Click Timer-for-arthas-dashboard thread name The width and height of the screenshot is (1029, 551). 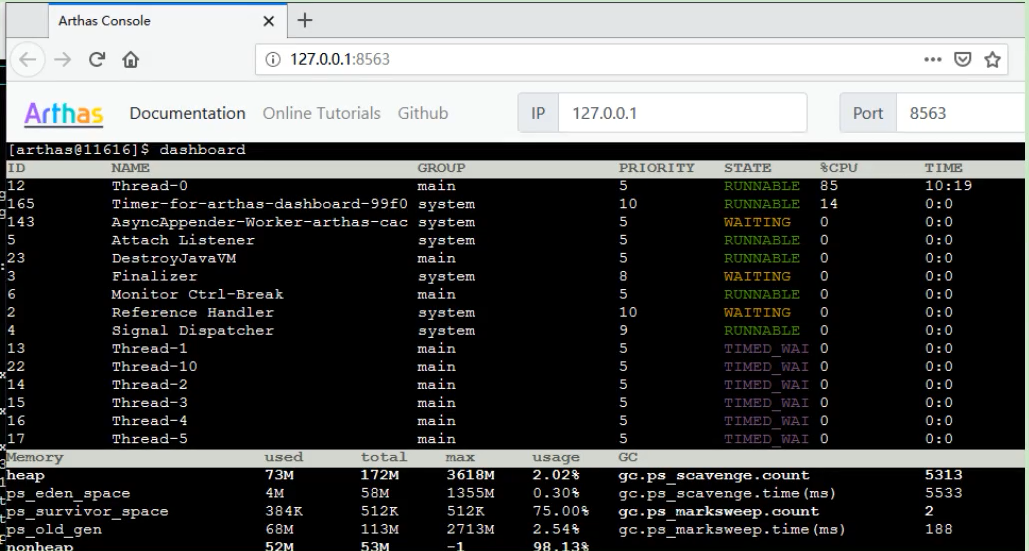[260, 204]
